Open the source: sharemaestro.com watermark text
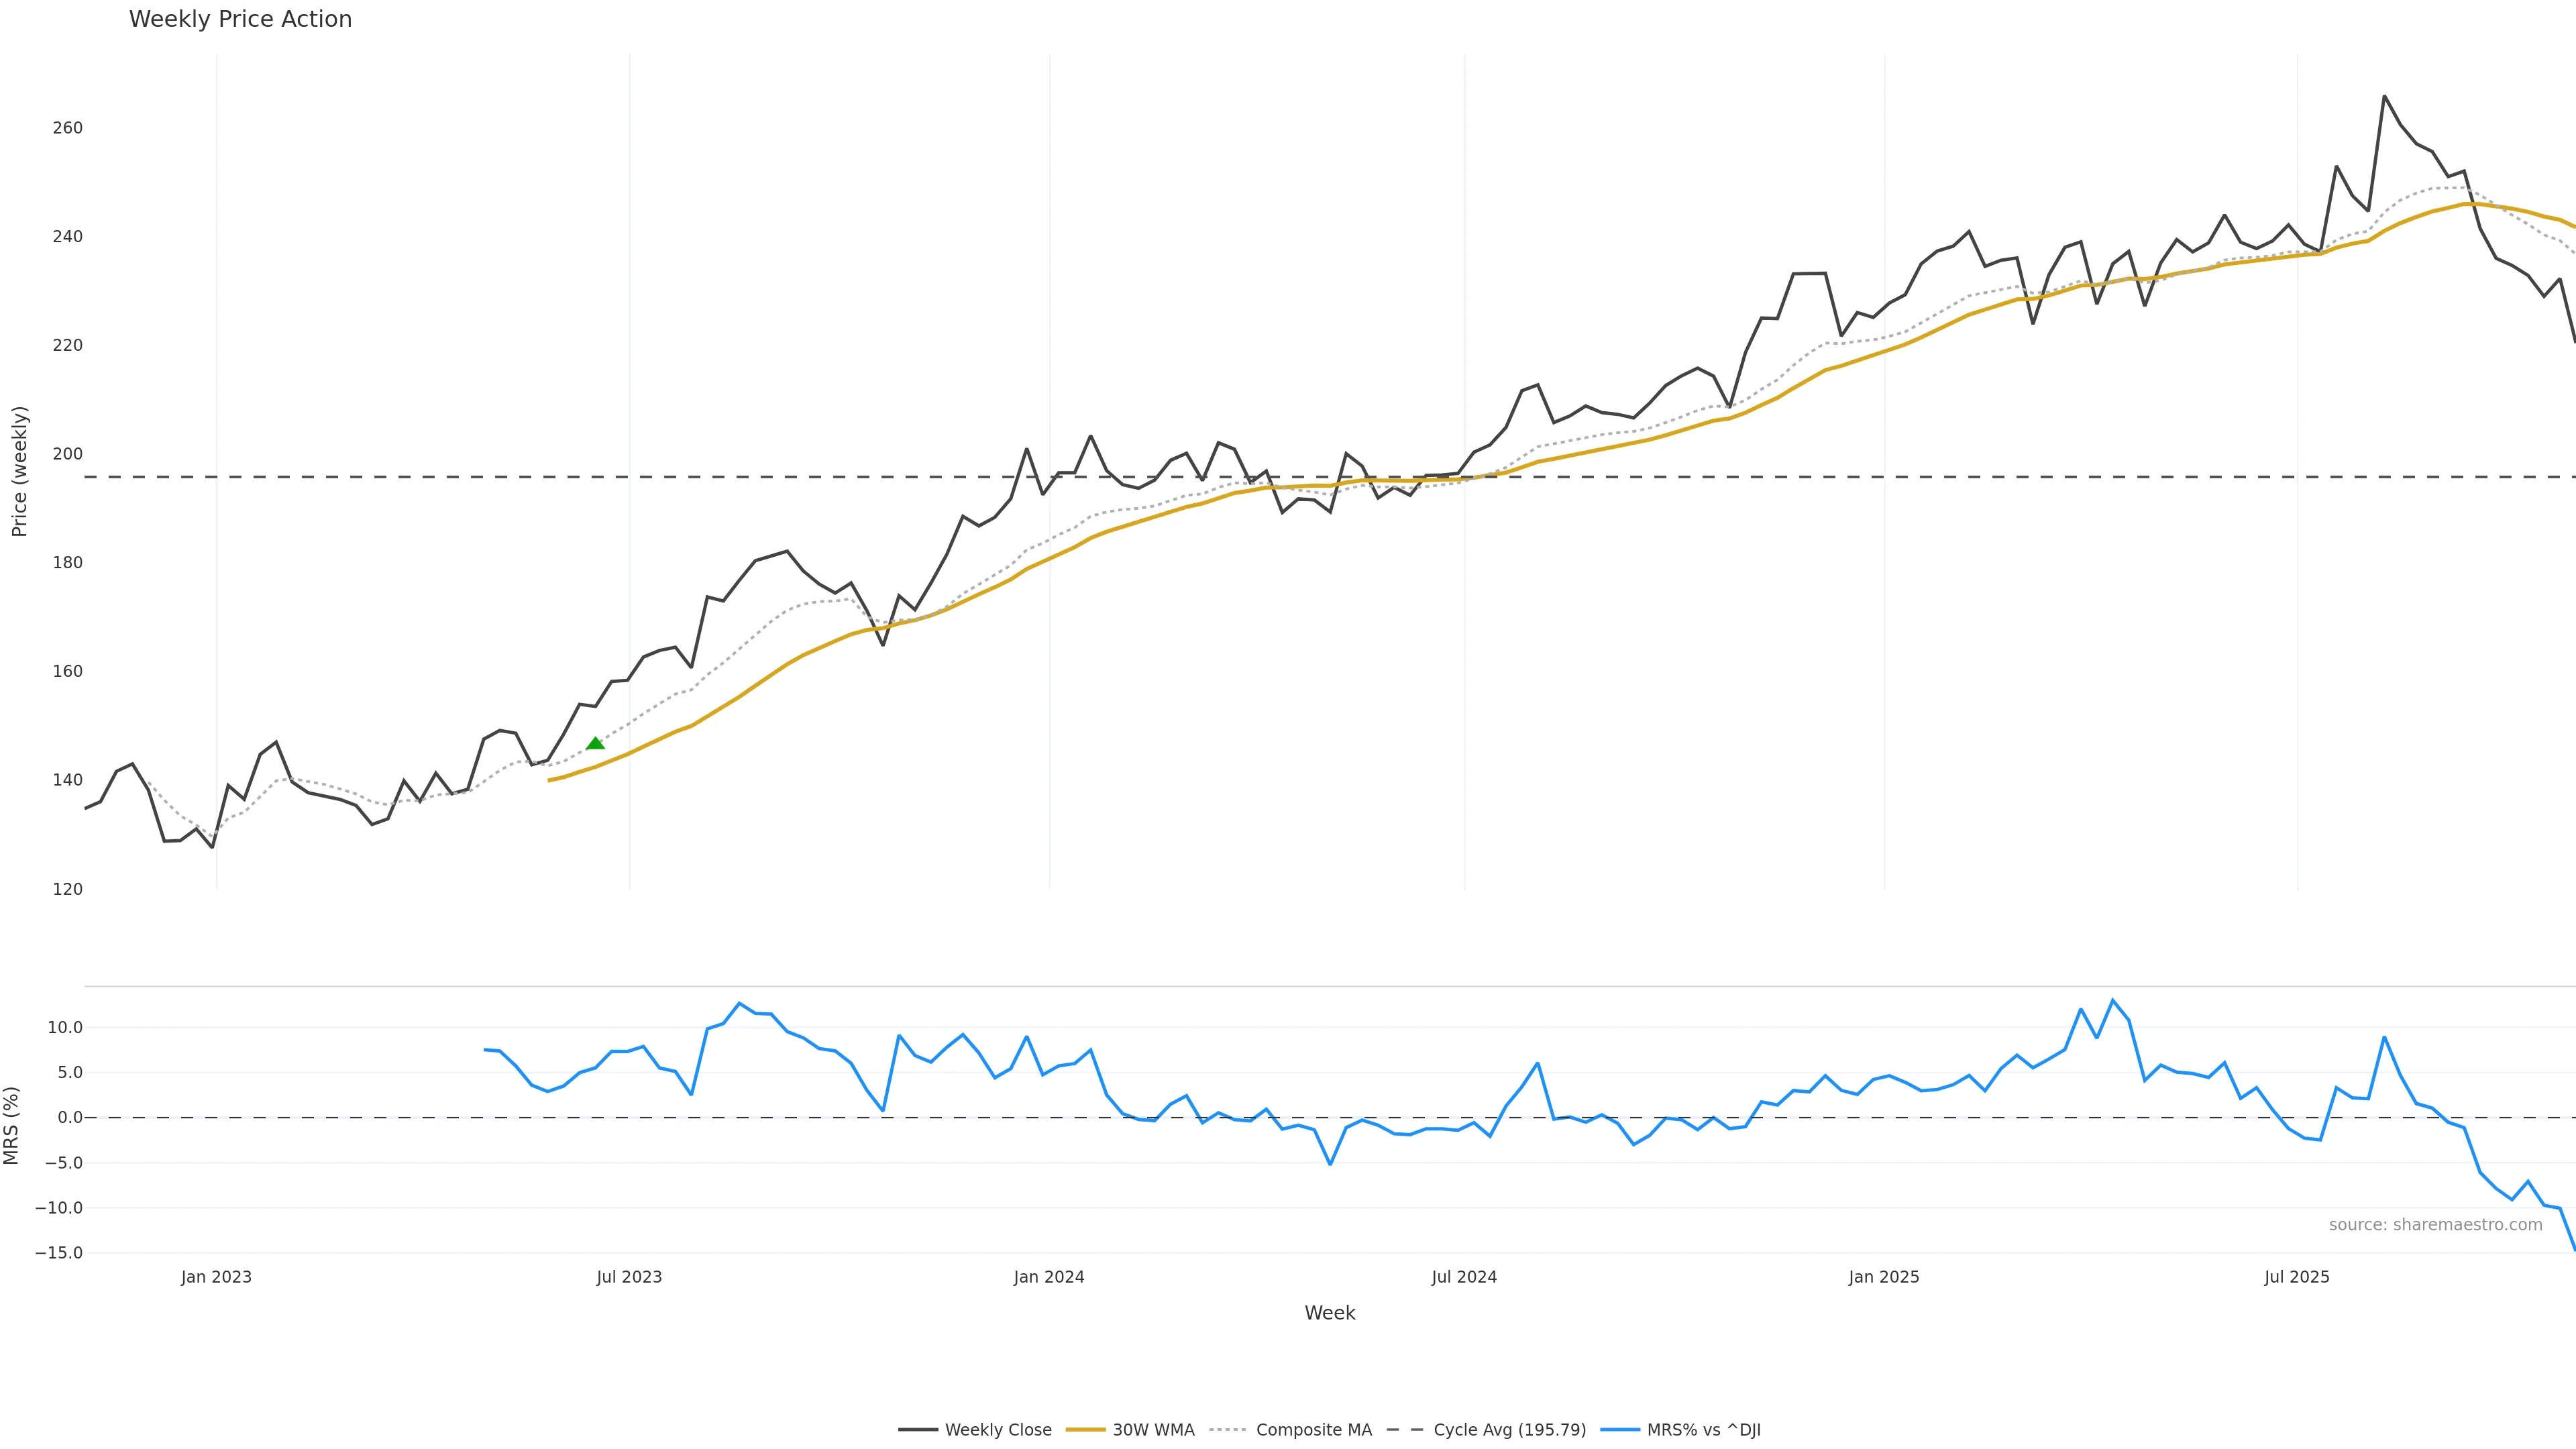The image size is (2576, 1449). pos(2435,1225)
